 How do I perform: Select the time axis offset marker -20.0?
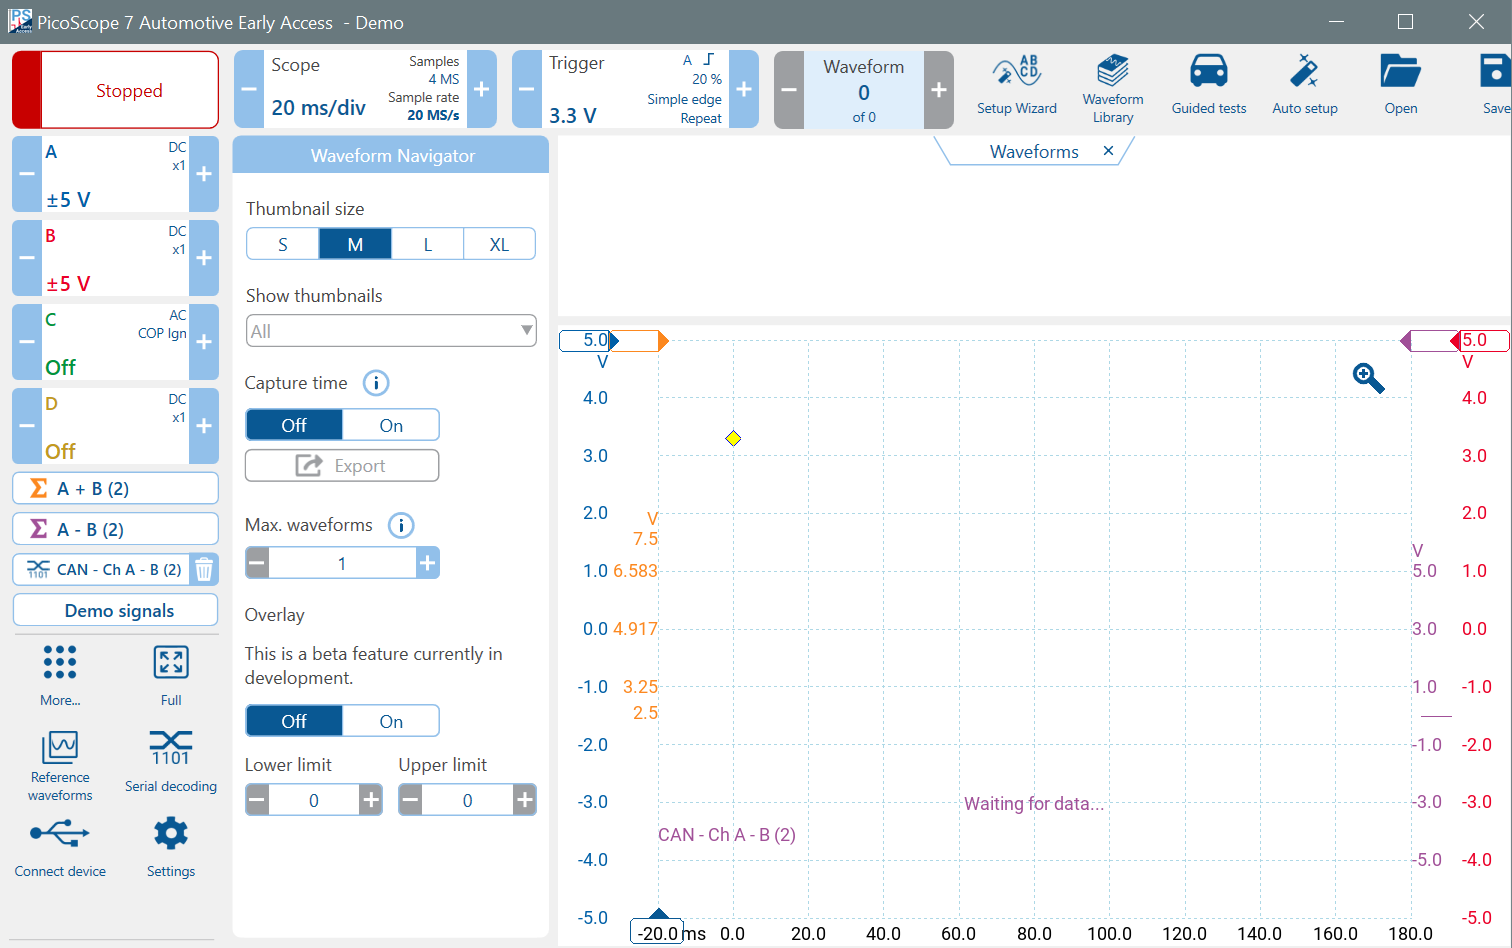tap(657, 932)
